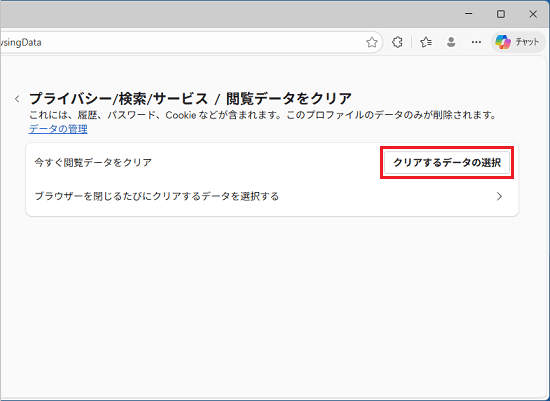Go back using the arrow beside プライバシー heading
The height and width of the screenshot is (401, 550).
click(x=17, y=99)
